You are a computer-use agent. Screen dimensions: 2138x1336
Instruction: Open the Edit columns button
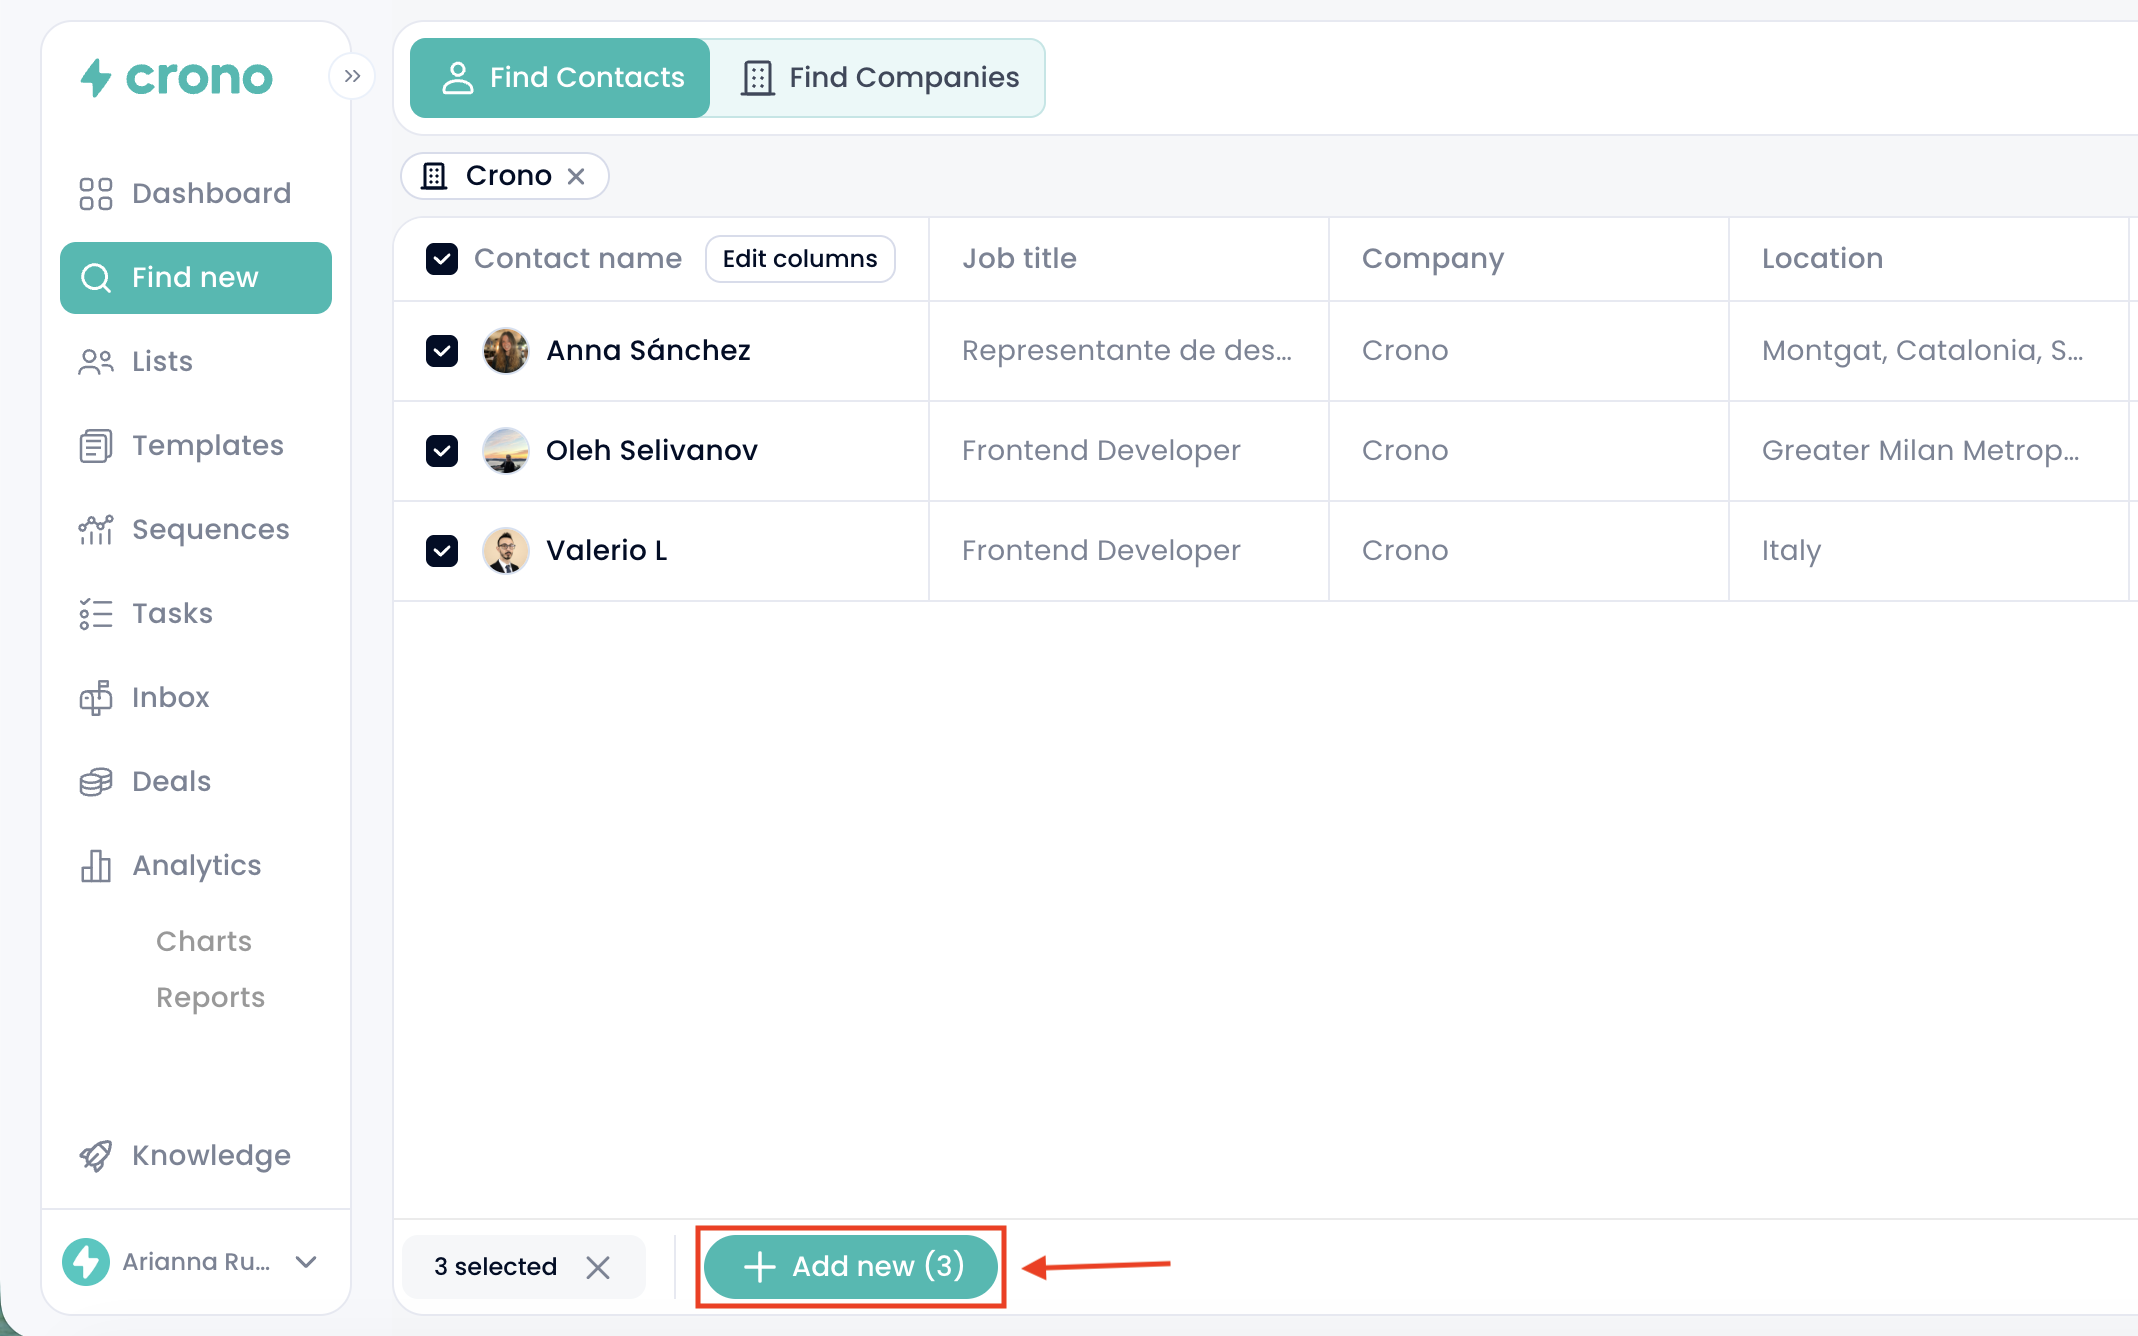(800, 259)
